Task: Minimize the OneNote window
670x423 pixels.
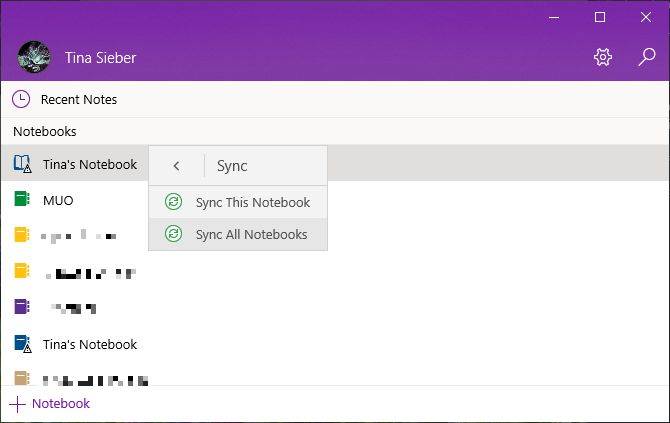Action: 554,18
